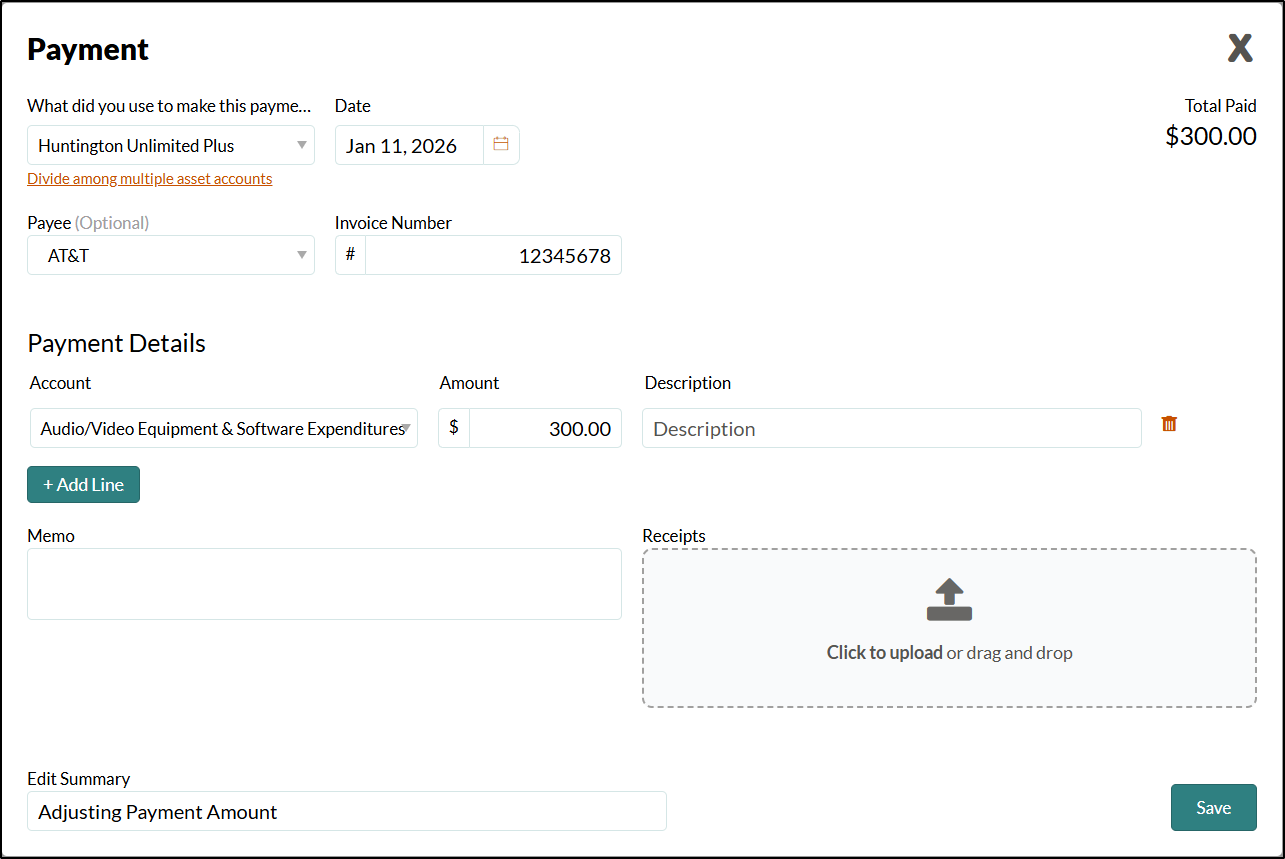Viewport: 1285px width, 859px height.
Task: Expand the Audio/Video Equipment account dropdown
Action: (224, 428)
